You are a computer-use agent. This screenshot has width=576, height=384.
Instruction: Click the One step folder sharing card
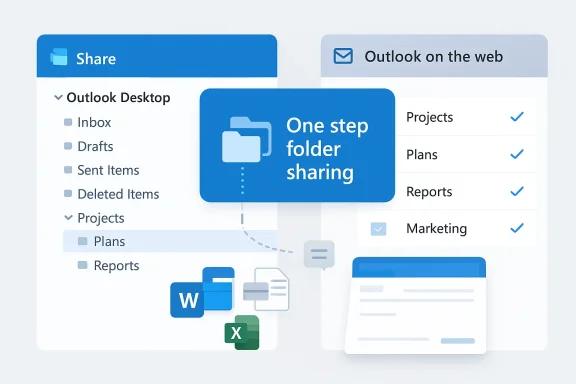[x=297, y=145]
